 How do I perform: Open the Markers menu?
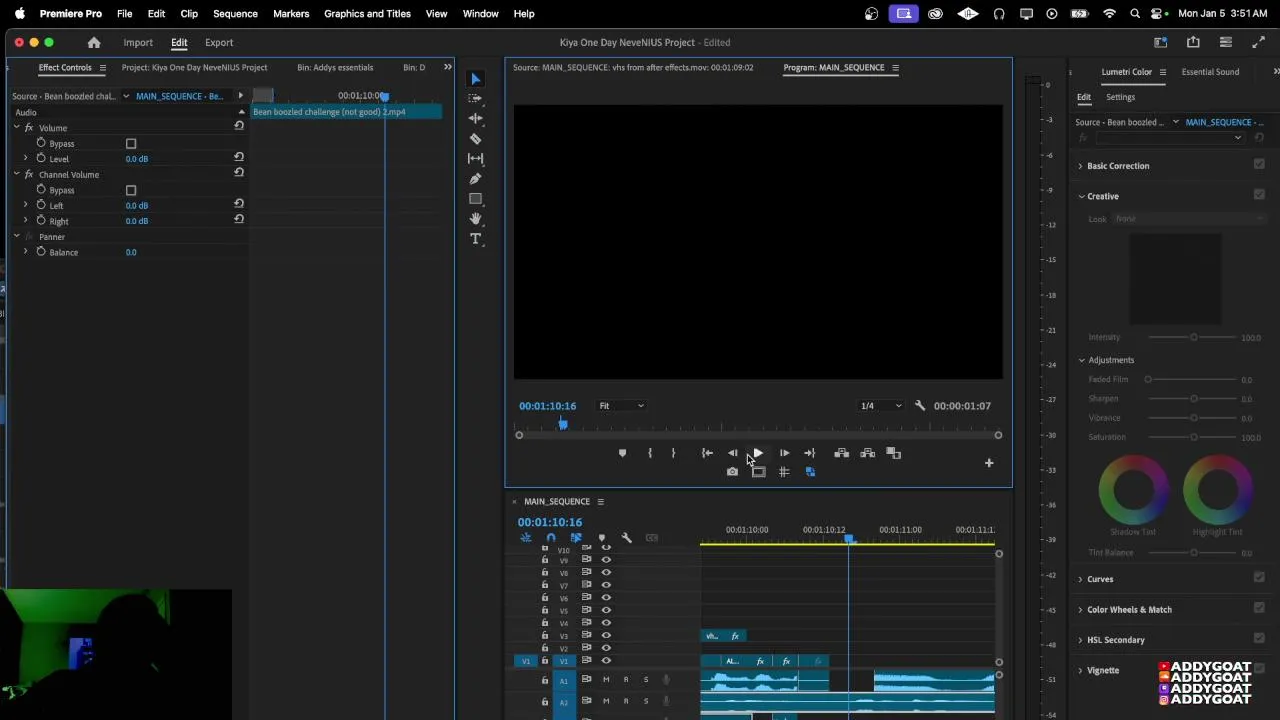(x=291, y=14)
